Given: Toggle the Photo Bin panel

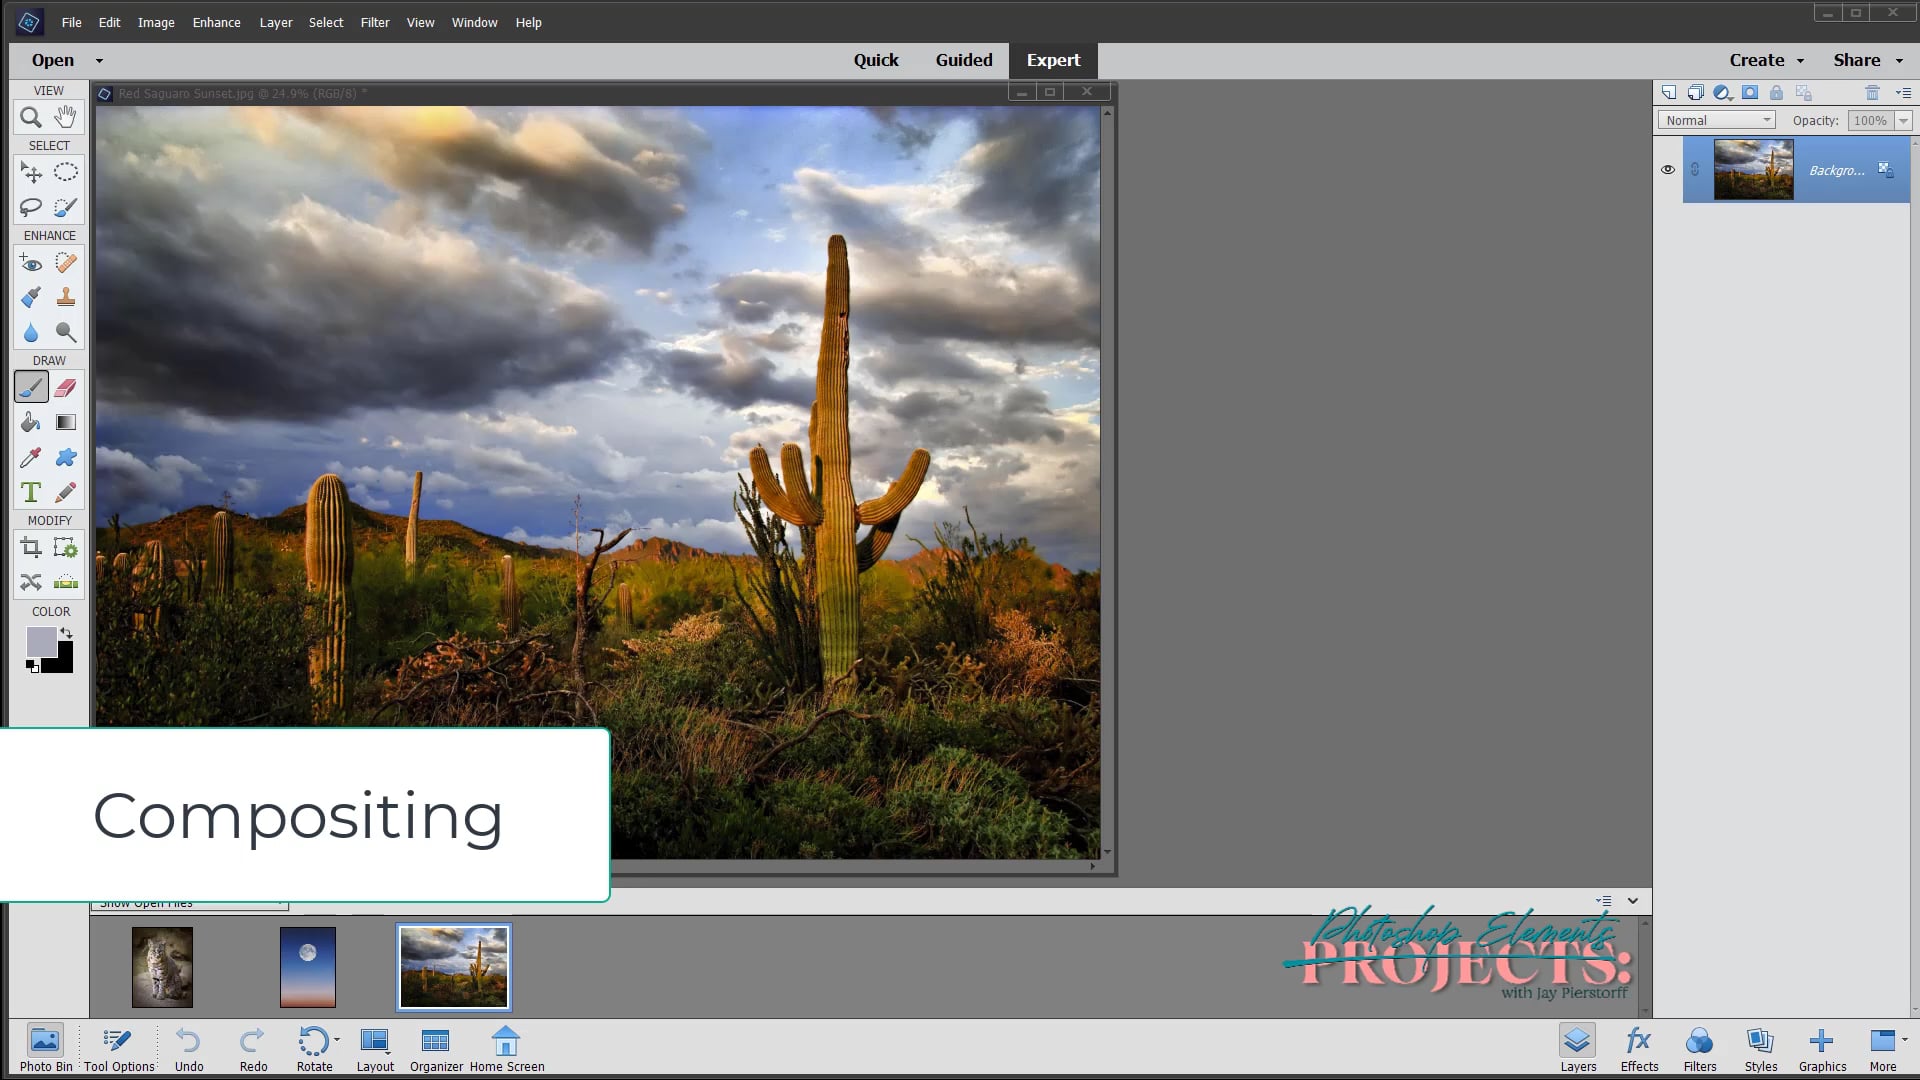Looking at the screenshot, I should [45, 1049].
